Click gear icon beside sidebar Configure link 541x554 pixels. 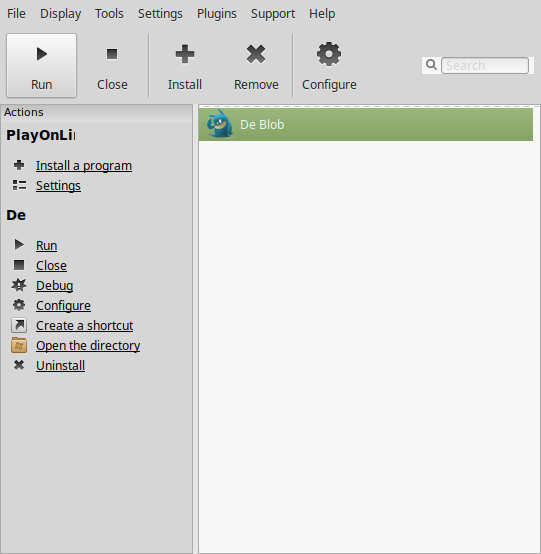coord(19,305)
